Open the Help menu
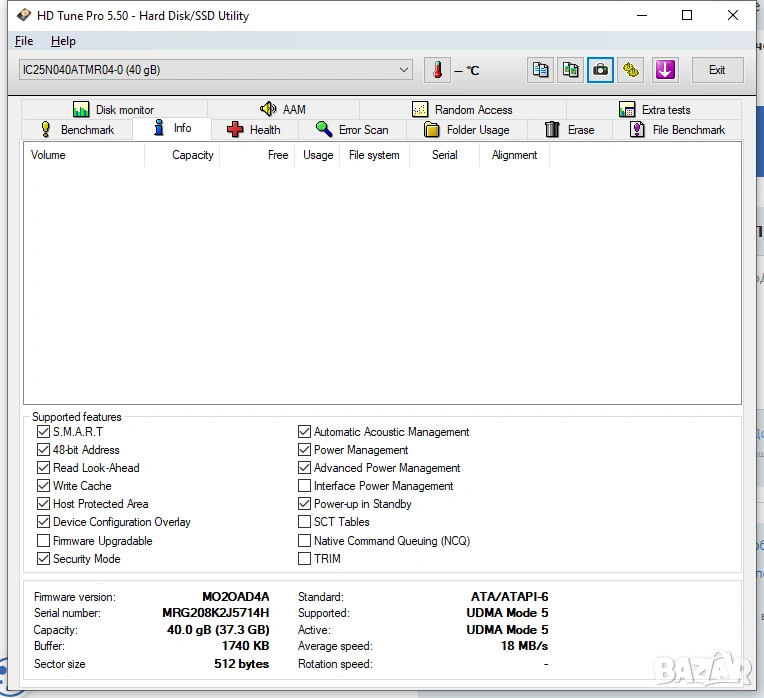764x698 pixels. 63,41
